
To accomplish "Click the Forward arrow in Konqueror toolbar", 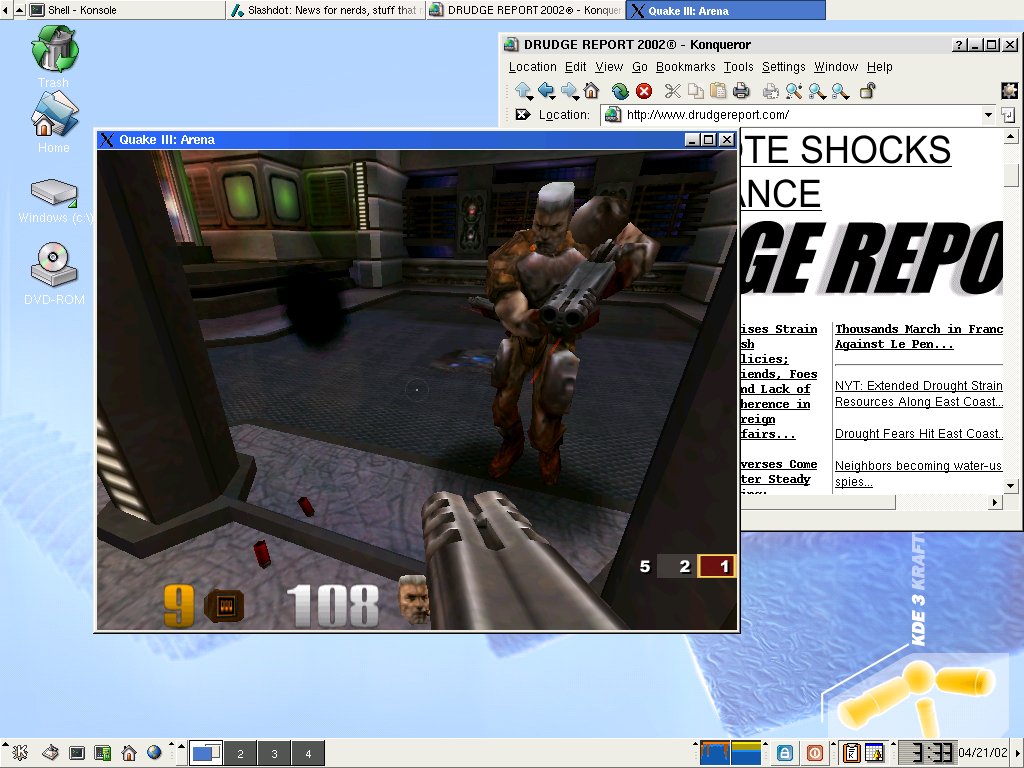I will pyautogui.click(x=569, y=91).
